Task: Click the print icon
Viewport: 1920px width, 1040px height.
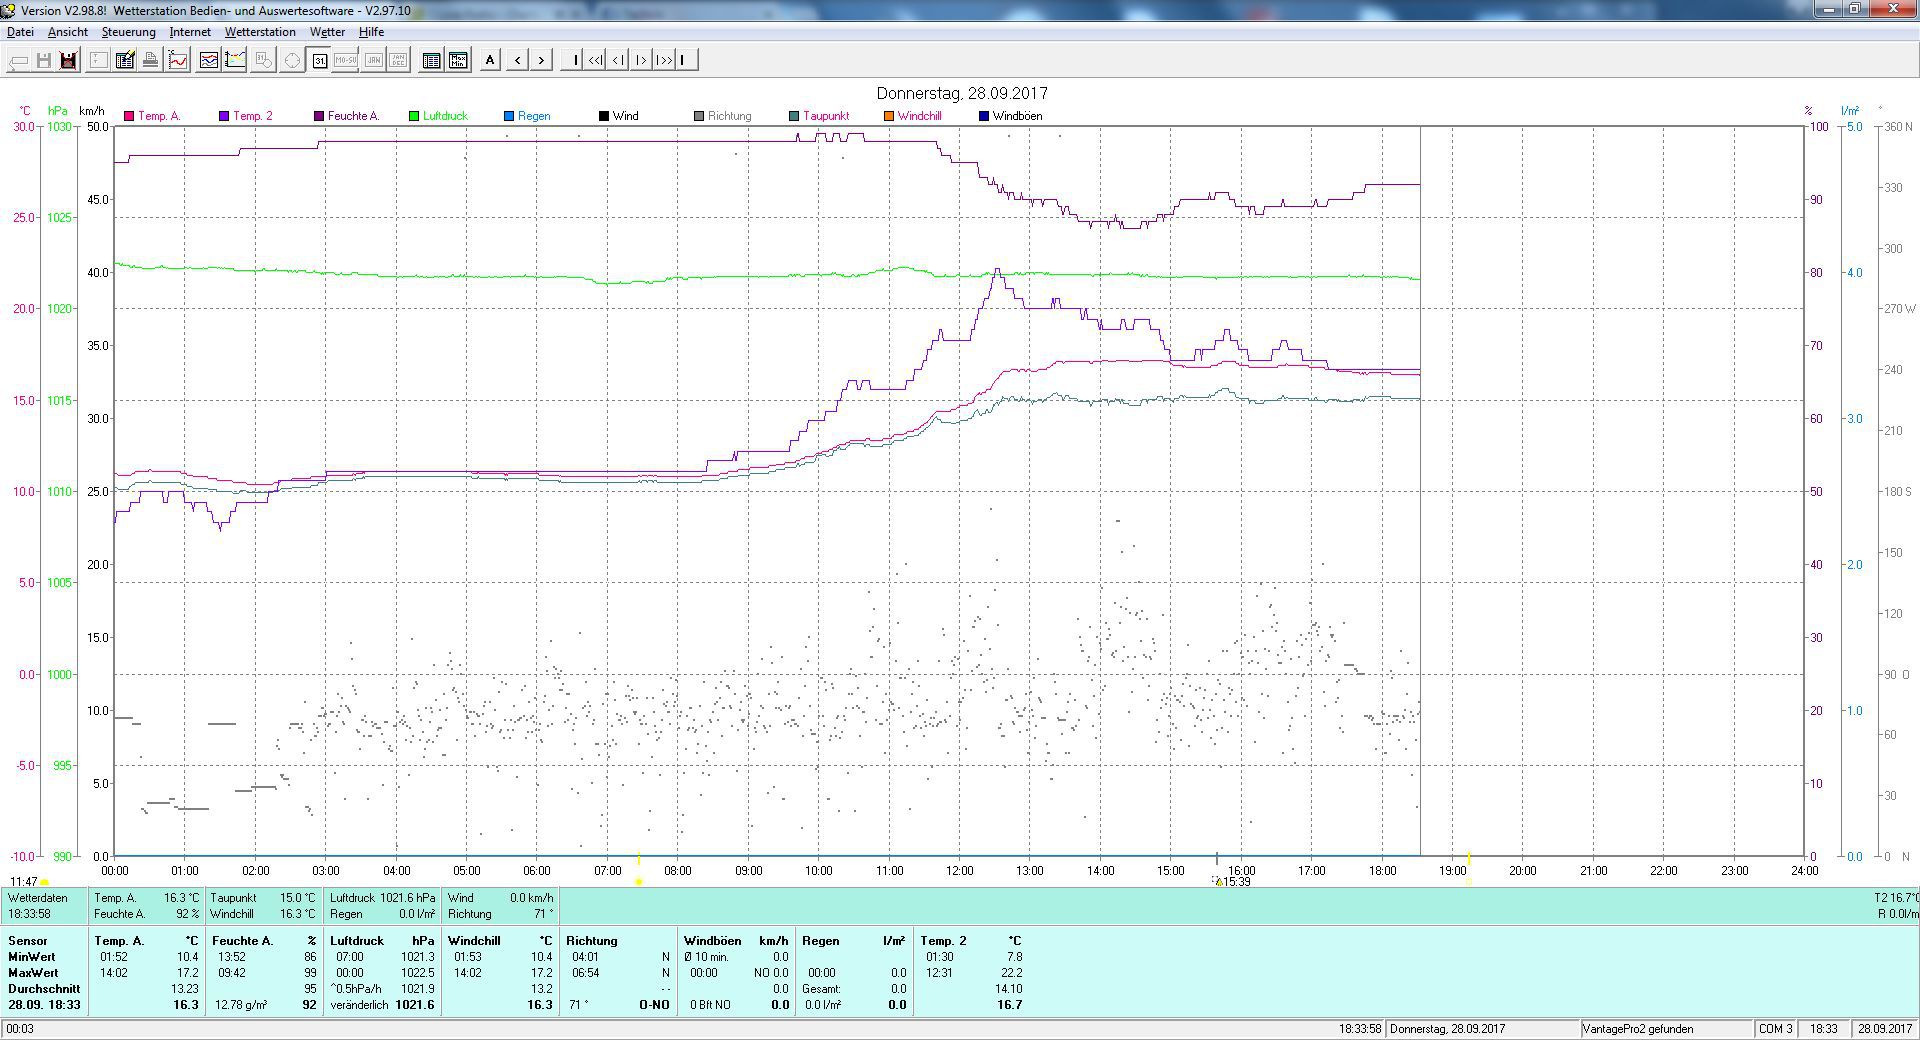Action: click(150, 60)
